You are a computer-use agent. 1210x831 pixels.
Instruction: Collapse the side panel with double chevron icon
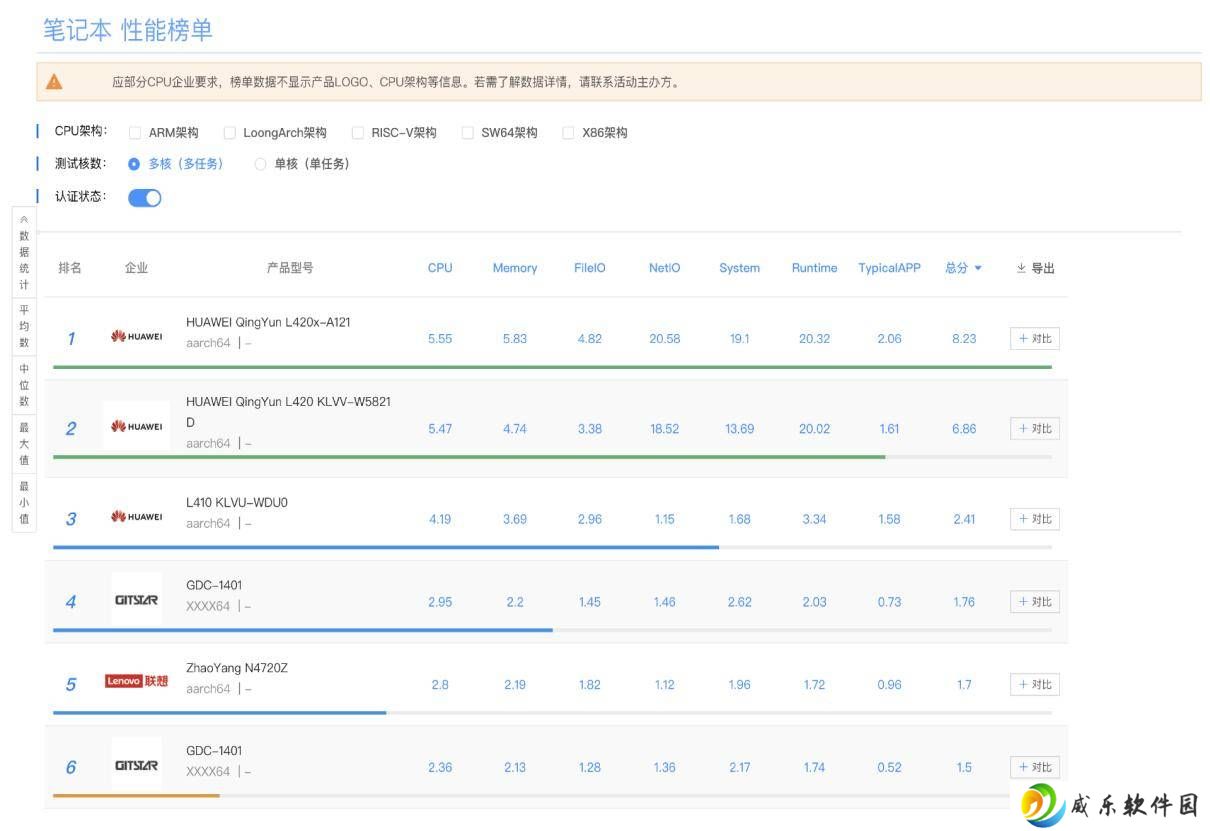tap(24, 218)
